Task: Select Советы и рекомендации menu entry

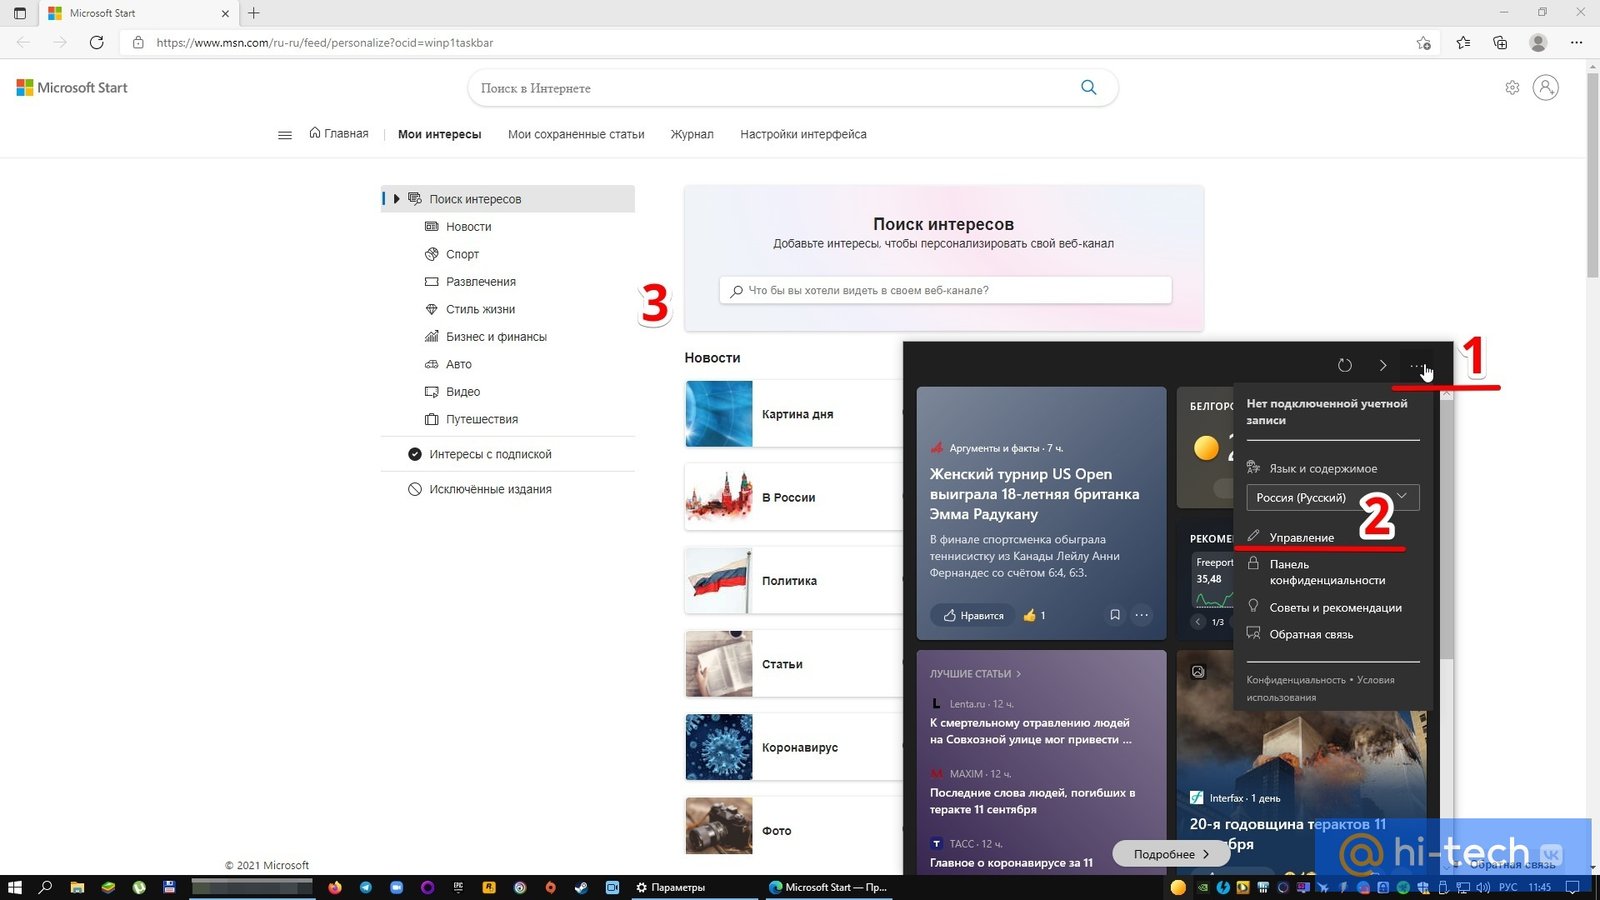Action: (1335, 608)
